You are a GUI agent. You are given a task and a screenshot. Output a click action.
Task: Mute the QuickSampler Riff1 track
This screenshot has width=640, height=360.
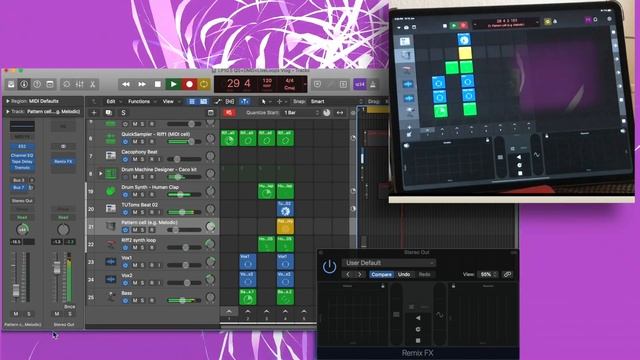pyautogui.click(x=135, y=142)
